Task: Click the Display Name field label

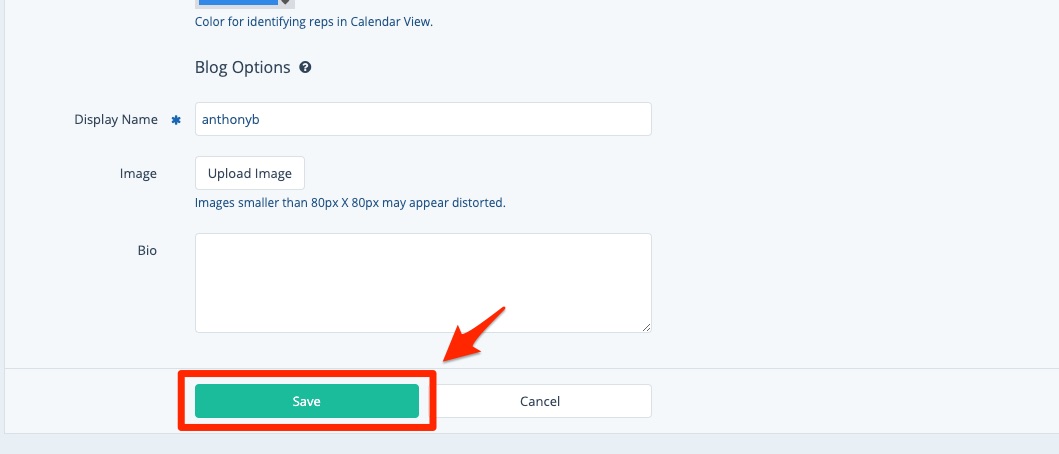Action: click(116, 120)
